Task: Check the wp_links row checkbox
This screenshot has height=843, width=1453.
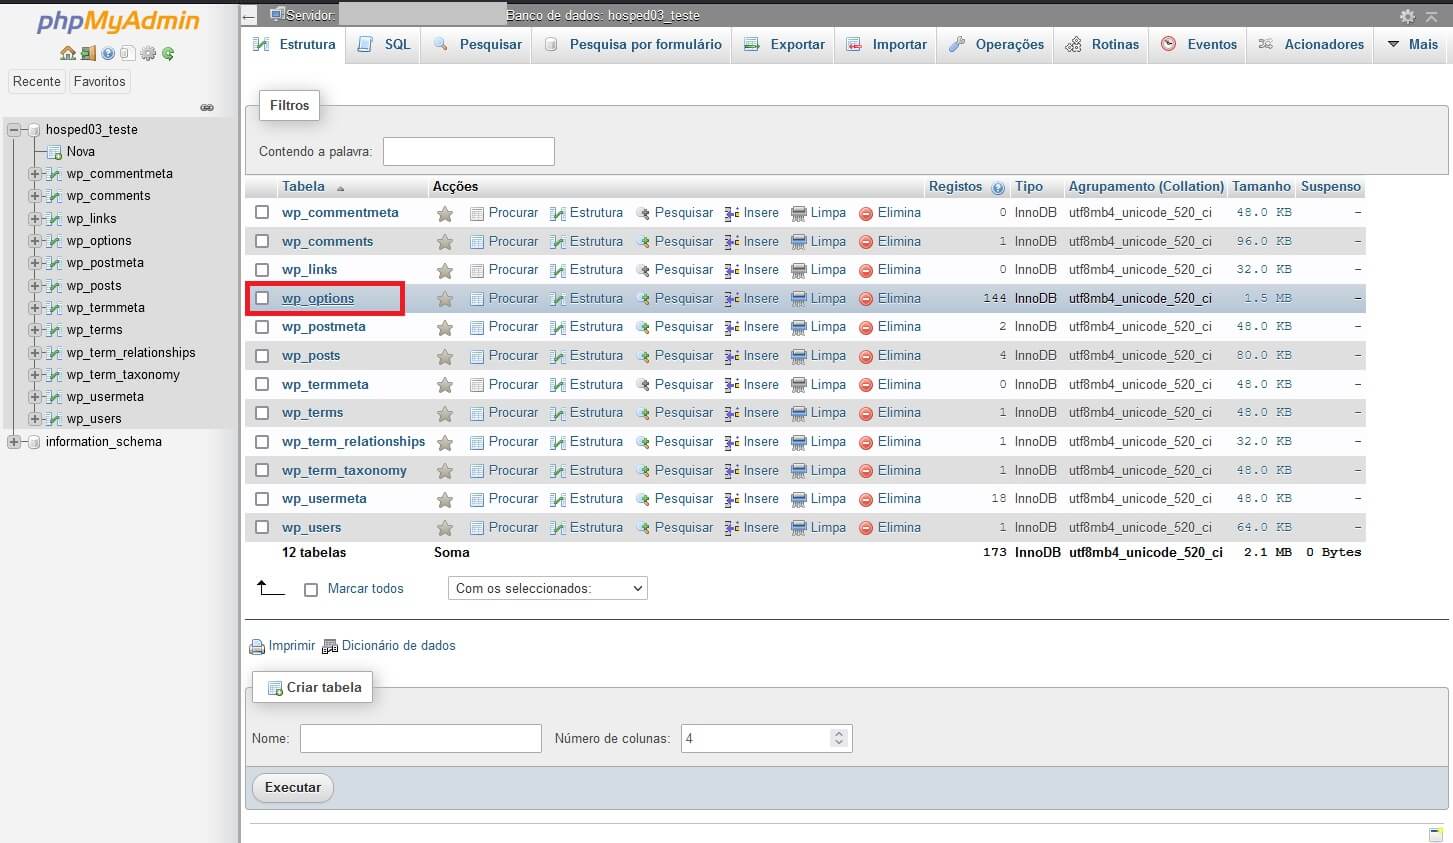Action: pyautogui.click(x=262, y=269)
